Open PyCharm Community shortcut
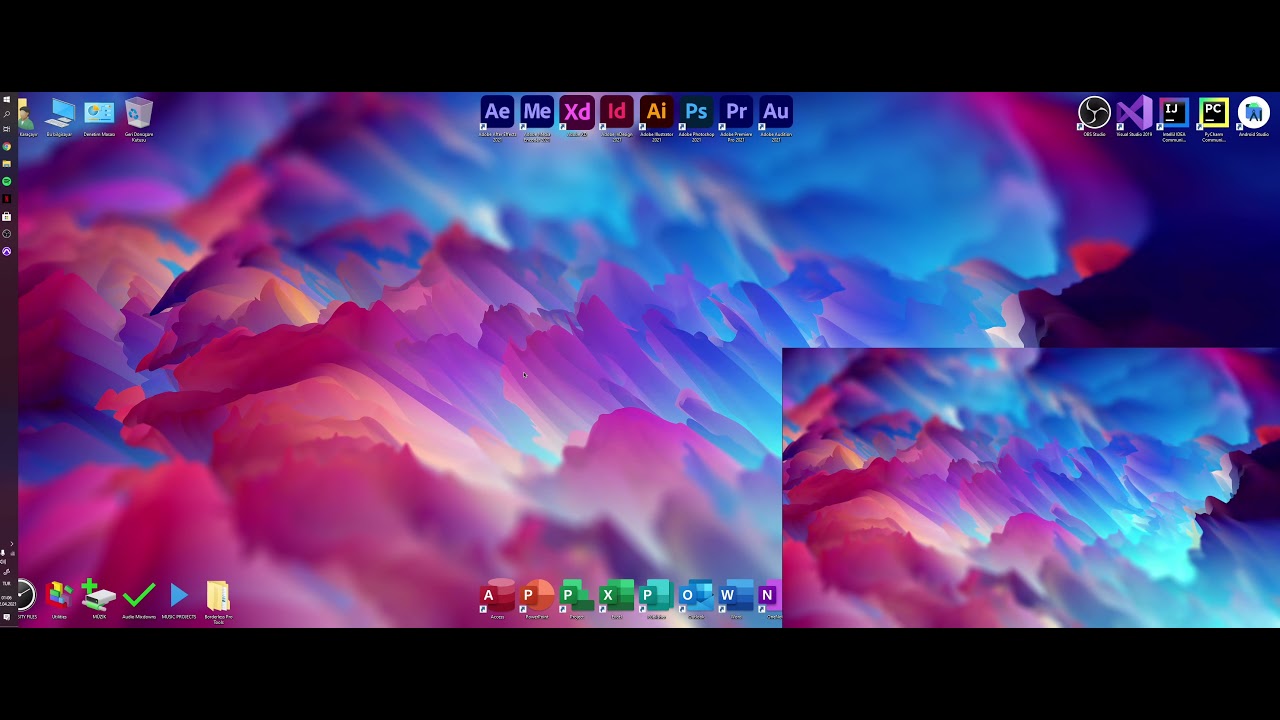This screenshot has height=720, width=1280. coord(1214,119)
